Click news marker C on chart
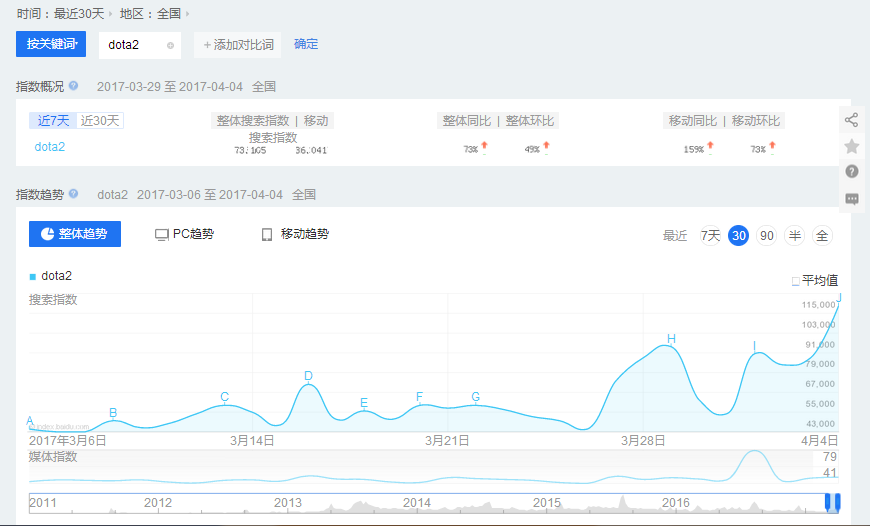Viewport: 870px width, 526px height. [225, 397]
